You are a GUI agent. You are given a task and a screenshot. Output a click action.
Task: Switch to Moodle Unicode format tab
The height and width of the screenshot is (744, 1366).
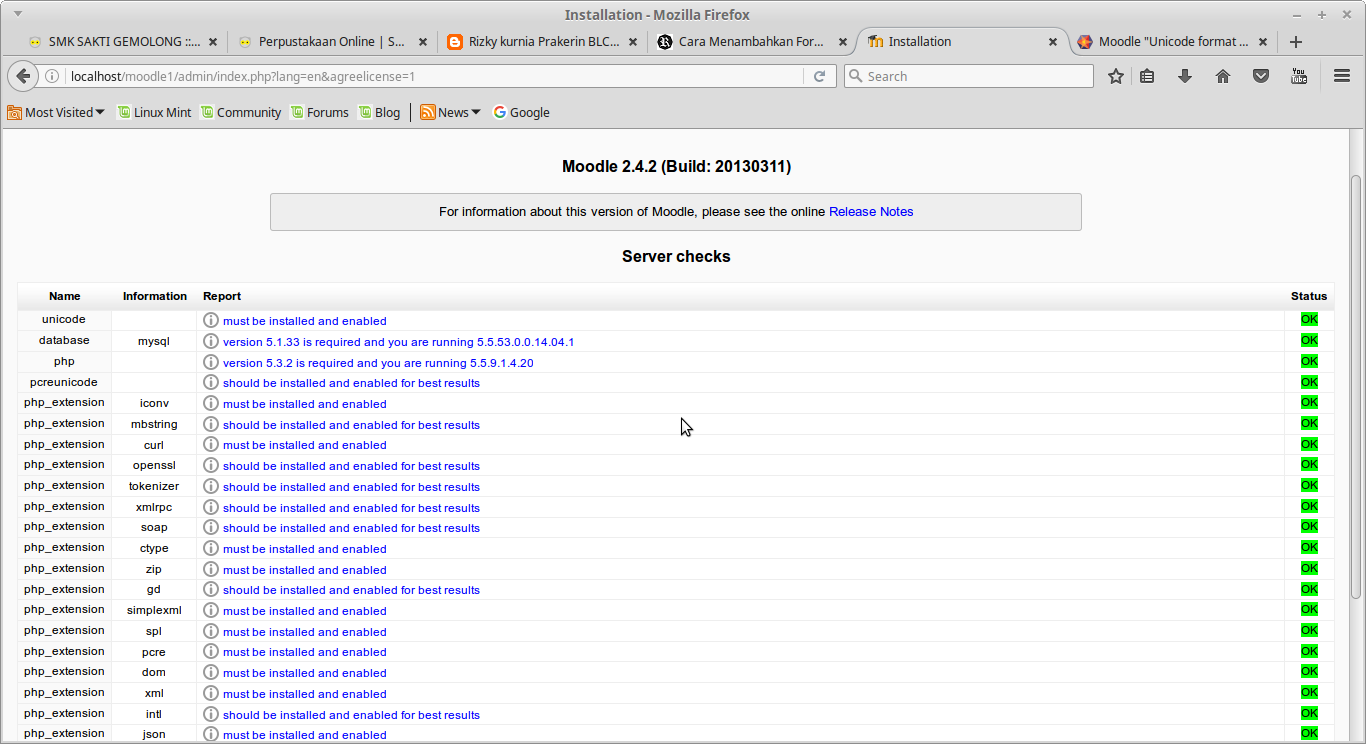pos(1173,42)
